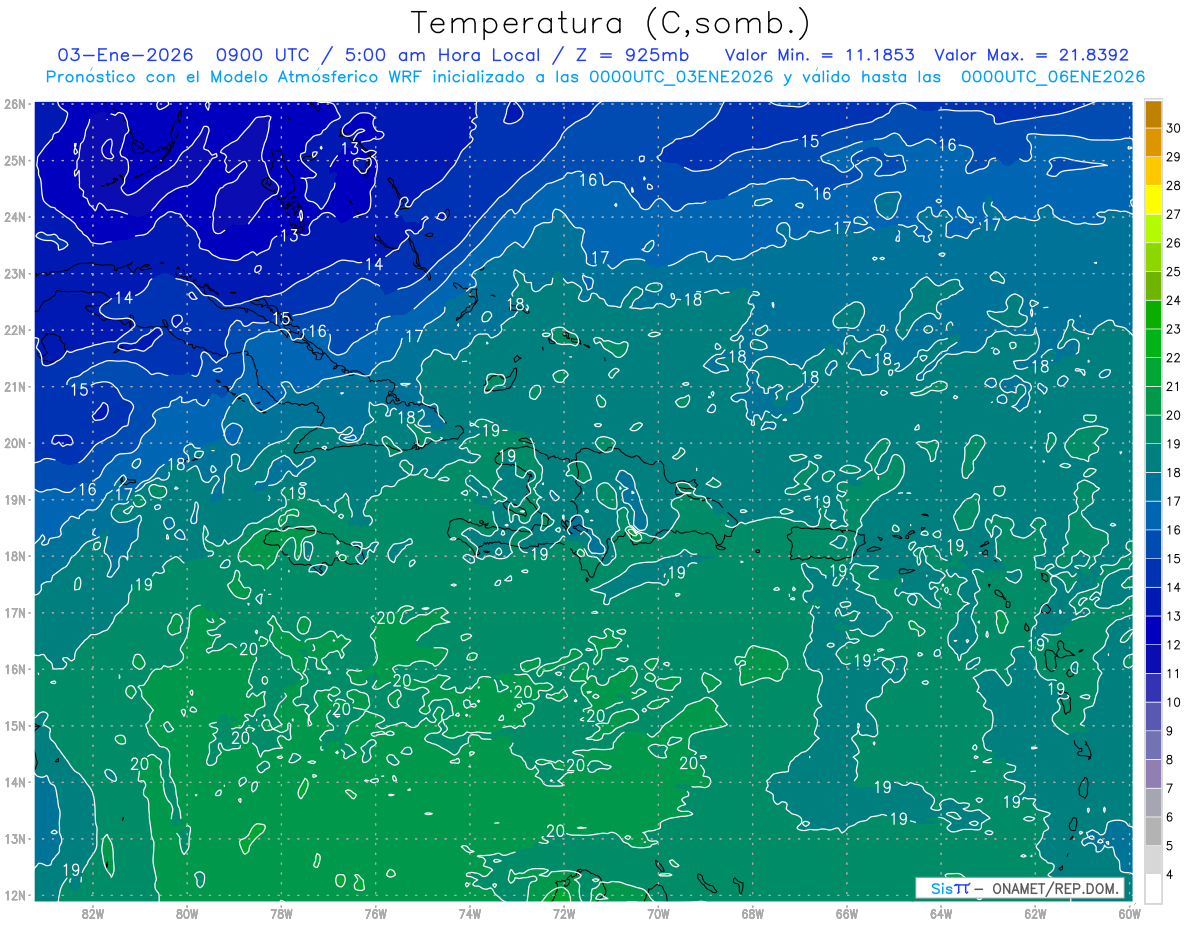Click the valid-until stamp "0000UTC_06ENE2026"
The height and width of the screenshot is (927, 1200).
coord(1053,76)
